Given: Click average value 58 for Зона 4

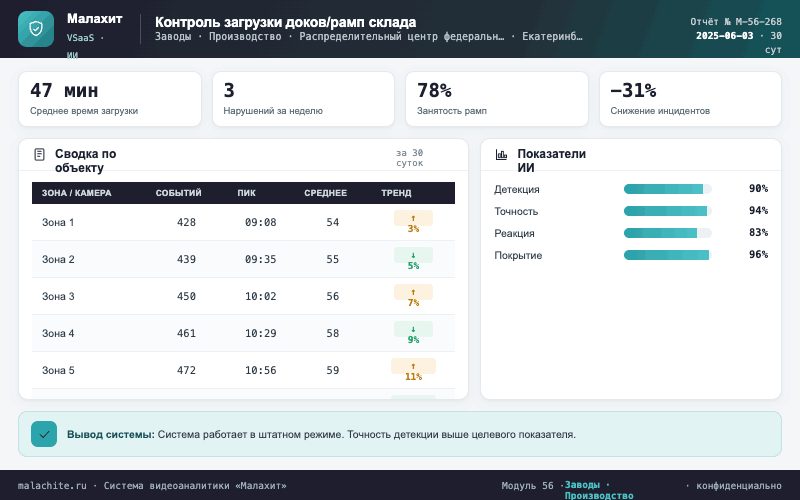Looking at the screenshot, I should [333, 333].
